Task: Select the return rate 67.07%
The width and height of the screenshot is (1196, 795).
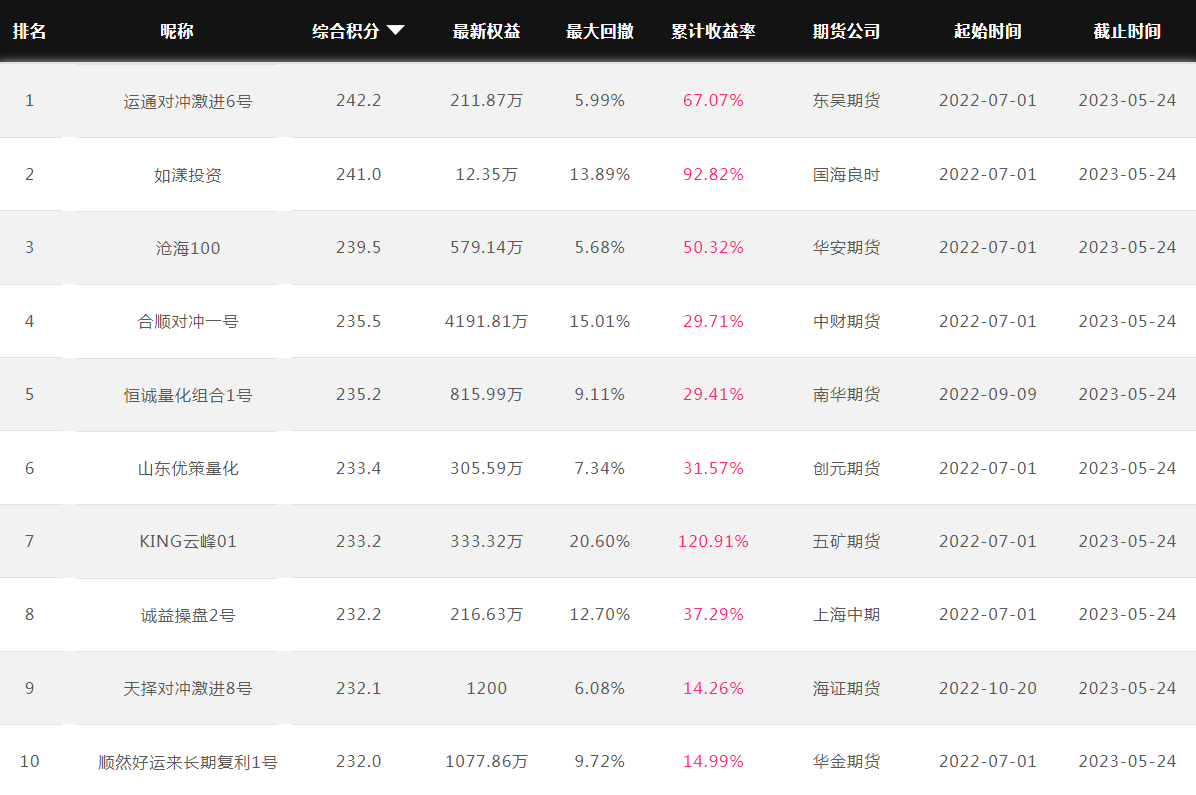Action: click(x=713, y=101)
